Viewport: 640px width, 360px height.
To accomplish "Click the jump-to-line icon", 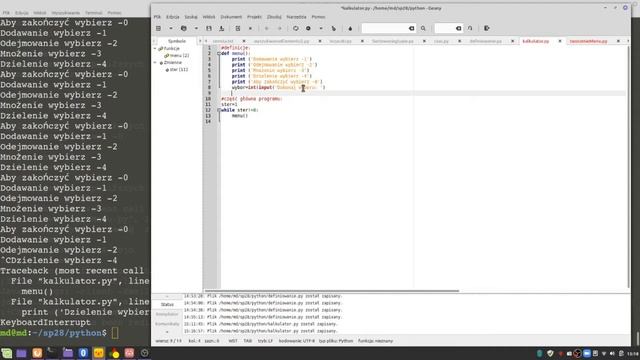I will pos(470,29).
